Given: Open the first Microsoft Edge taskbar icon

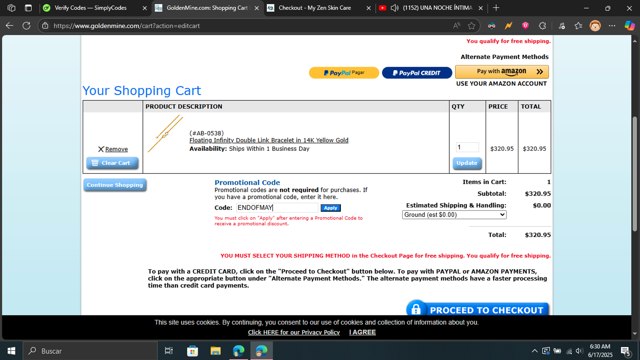Looking at the screenshot, I should coord(238,351).
